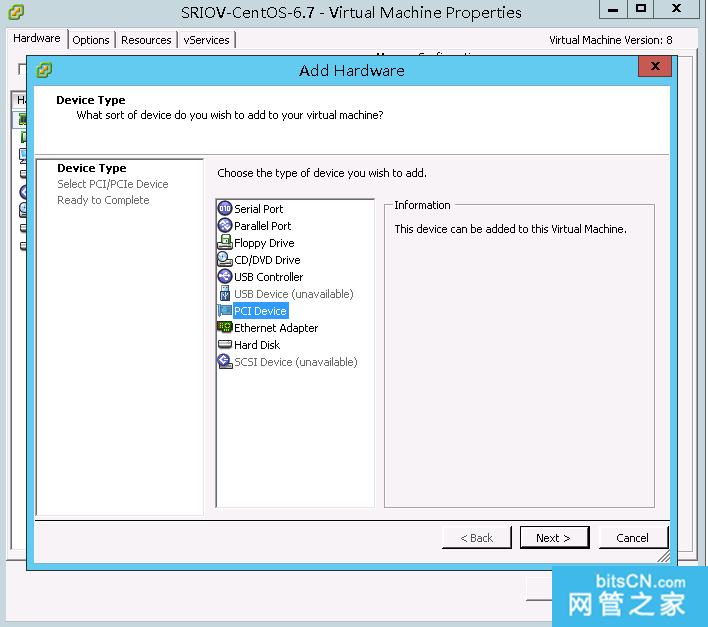Select USB Controller in device list

pos(268,277)
